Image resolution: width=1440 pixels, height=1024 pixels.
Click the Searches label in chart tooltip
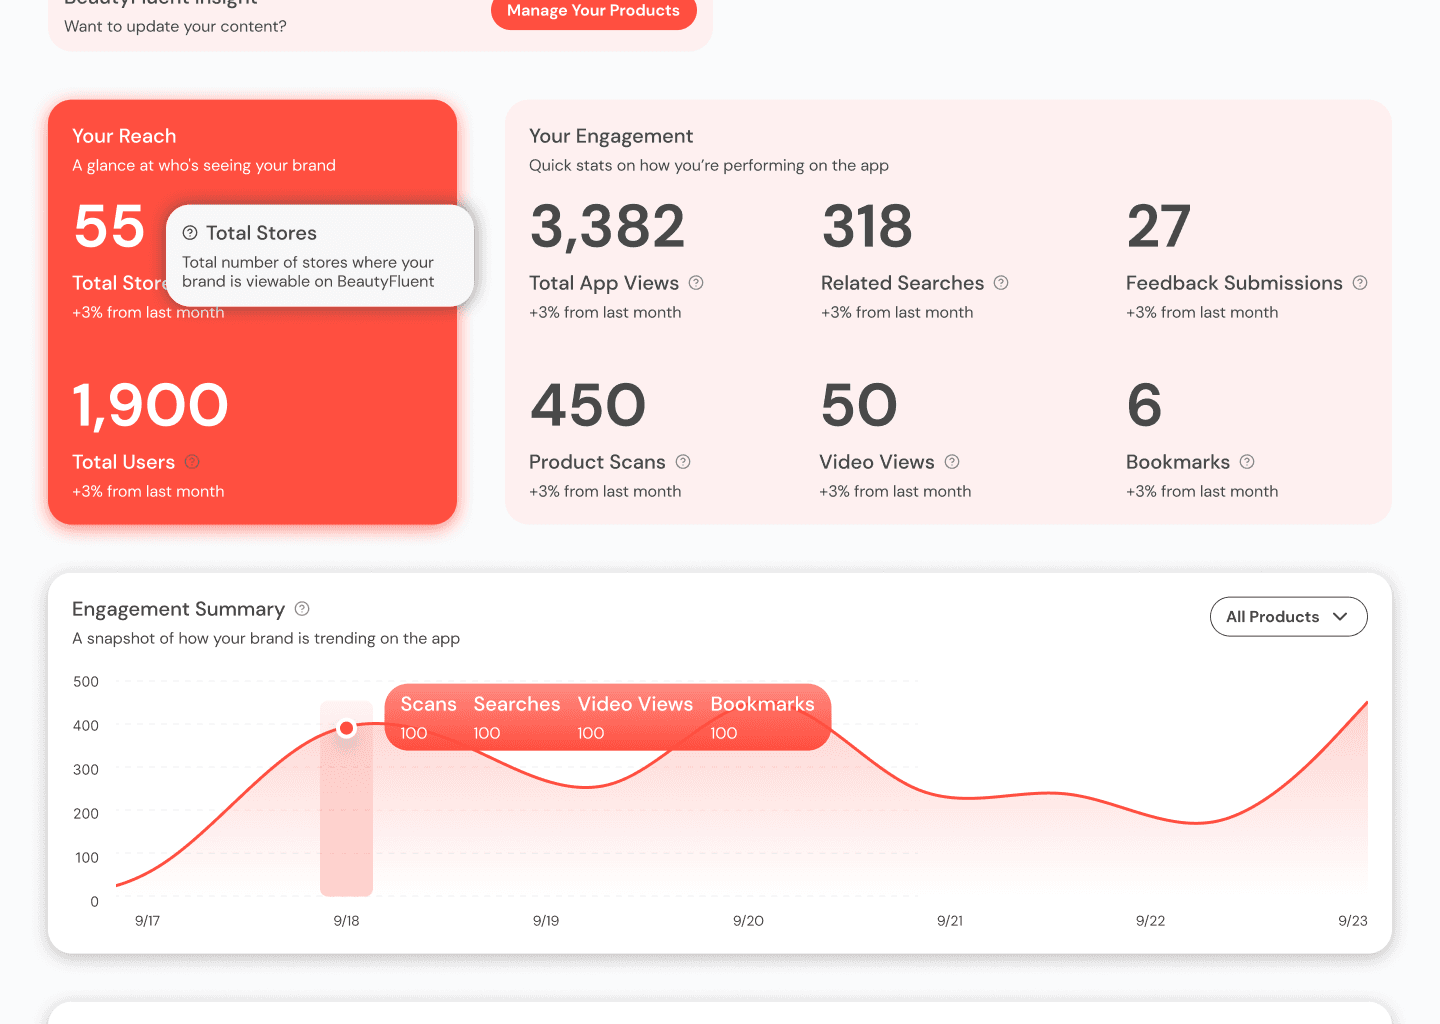coord(517,704)
